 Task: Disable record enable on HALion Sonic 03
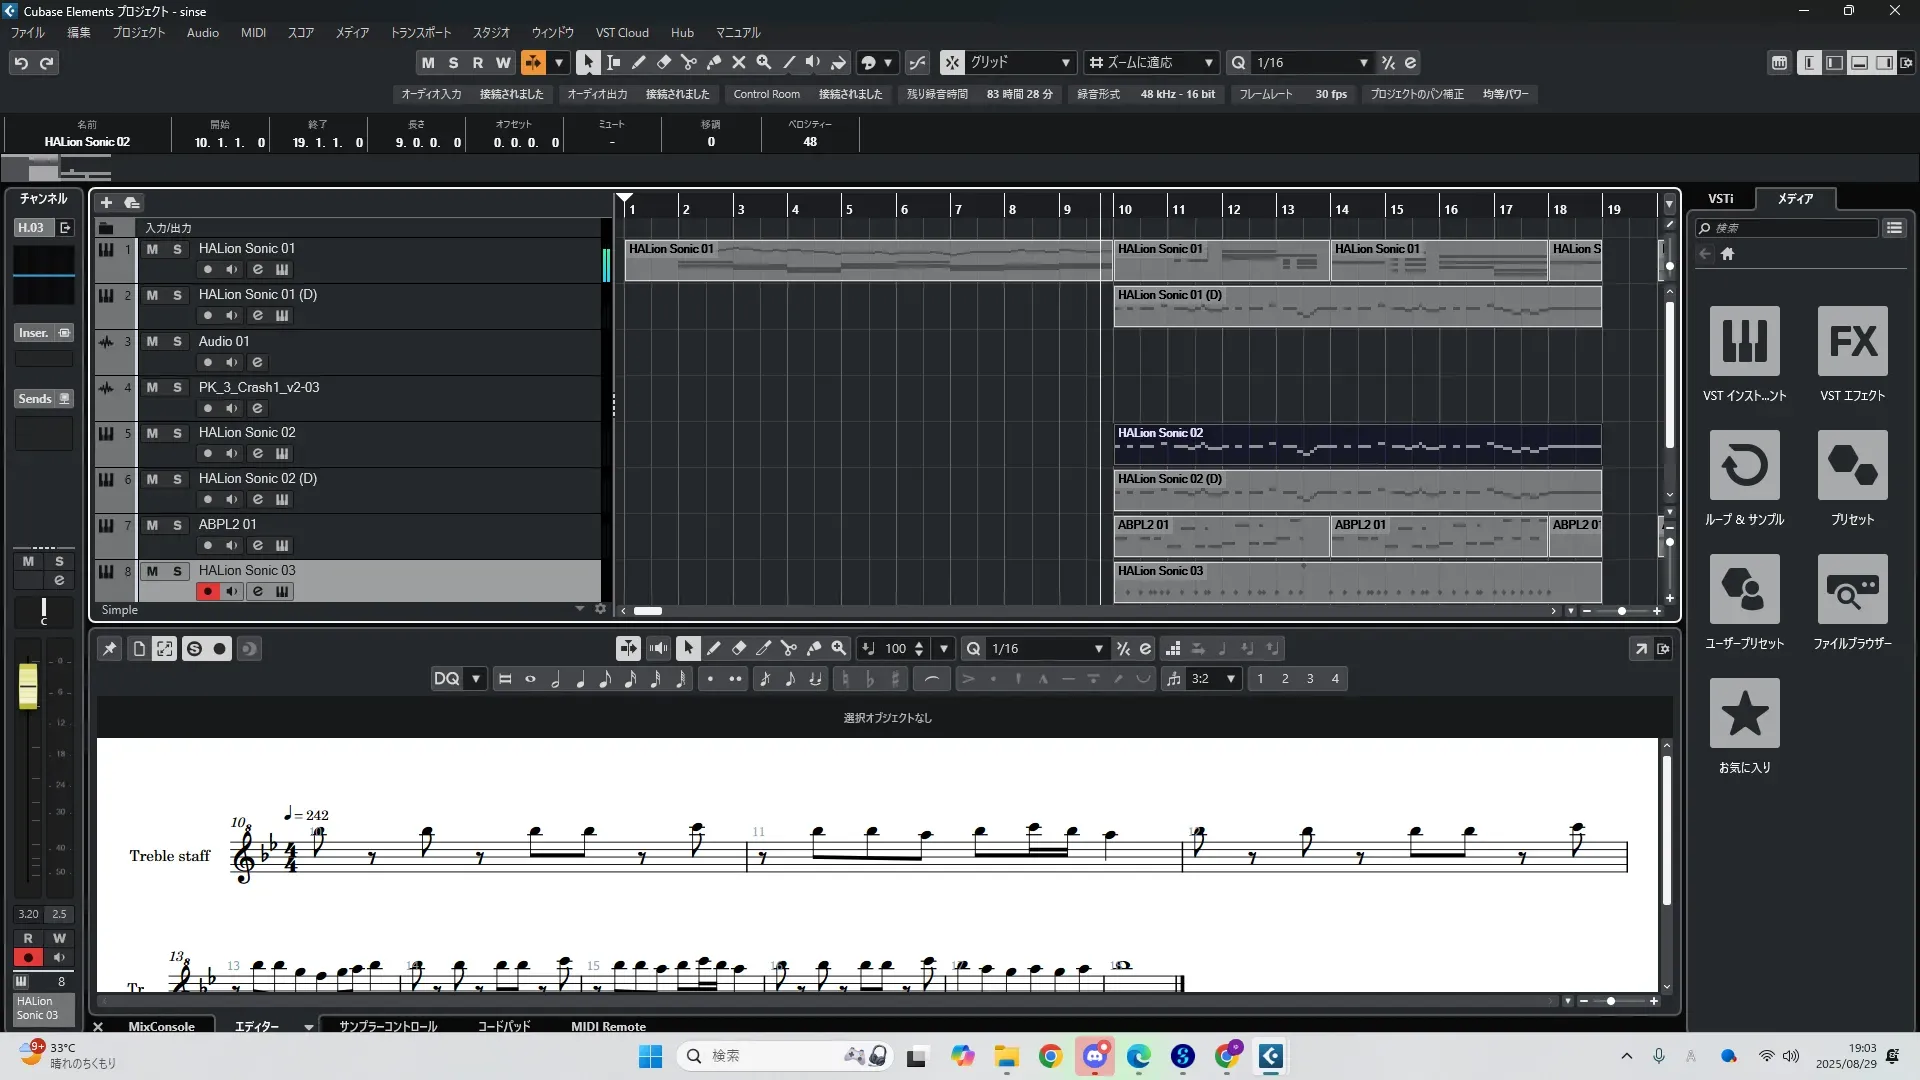coord(207,591)
